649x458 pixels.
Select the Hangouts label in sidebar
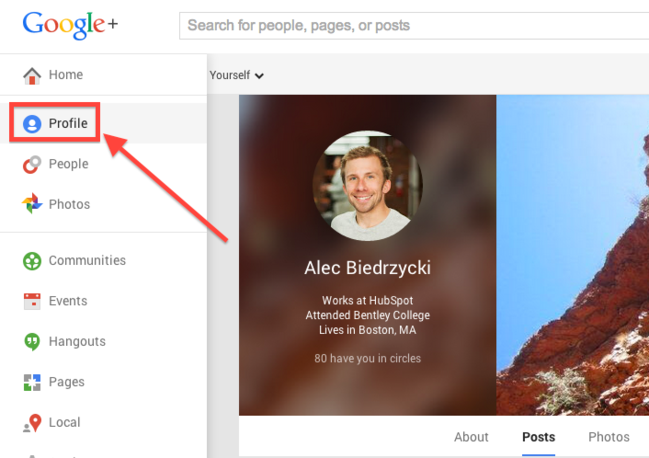pos(77,342)
